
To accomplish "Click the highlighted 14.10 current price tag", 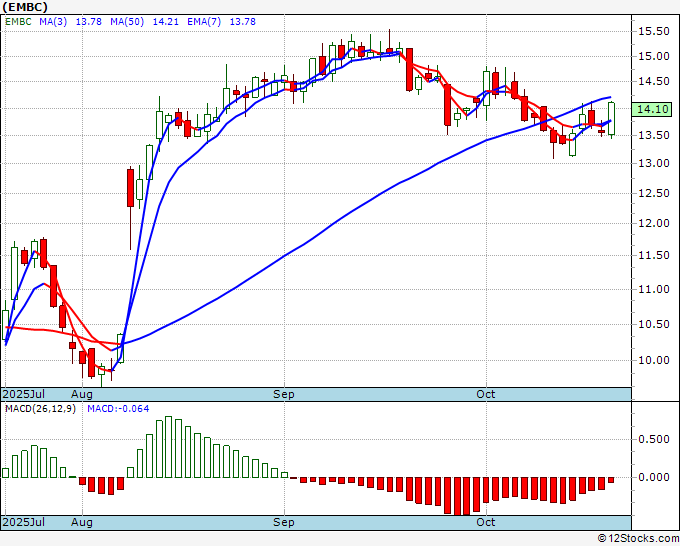I will click(x=652, y=109).
